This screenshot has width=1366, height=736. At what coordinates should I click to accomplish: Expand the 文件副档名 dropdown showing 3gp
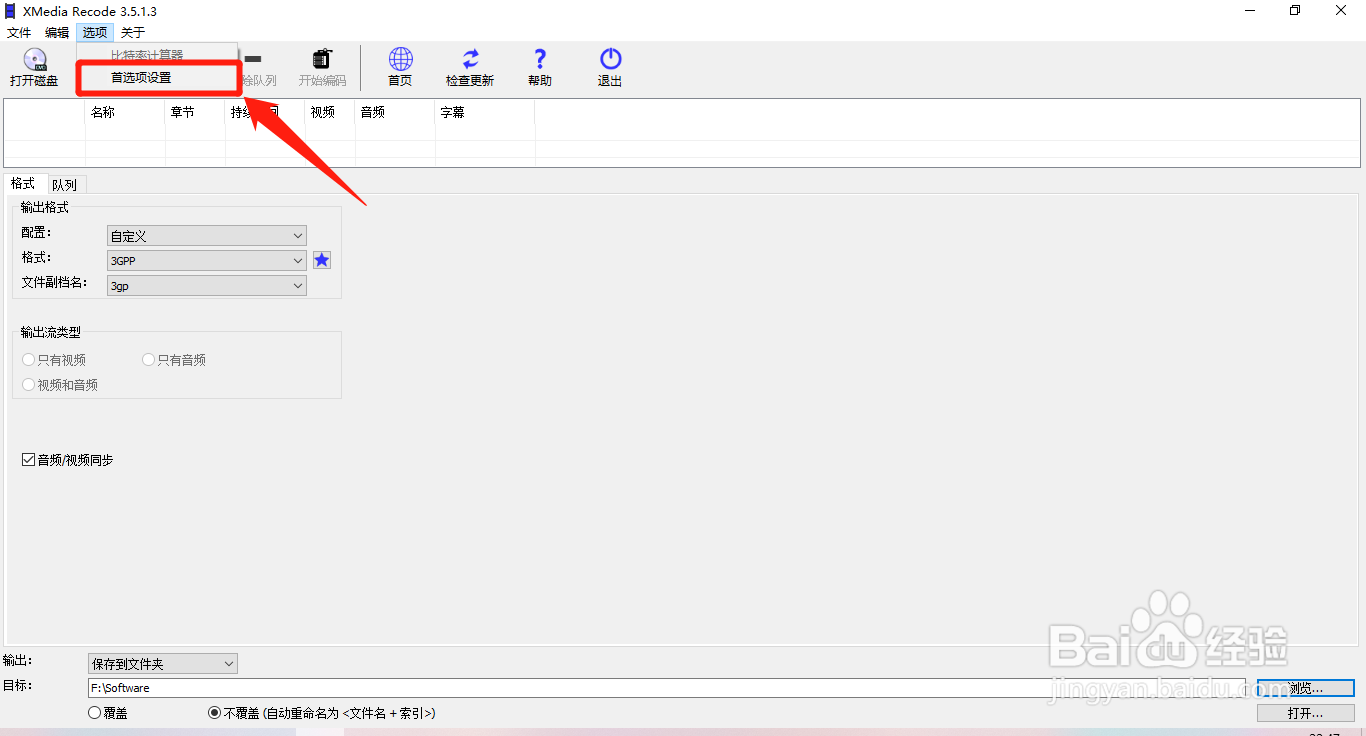pos(207,285)
